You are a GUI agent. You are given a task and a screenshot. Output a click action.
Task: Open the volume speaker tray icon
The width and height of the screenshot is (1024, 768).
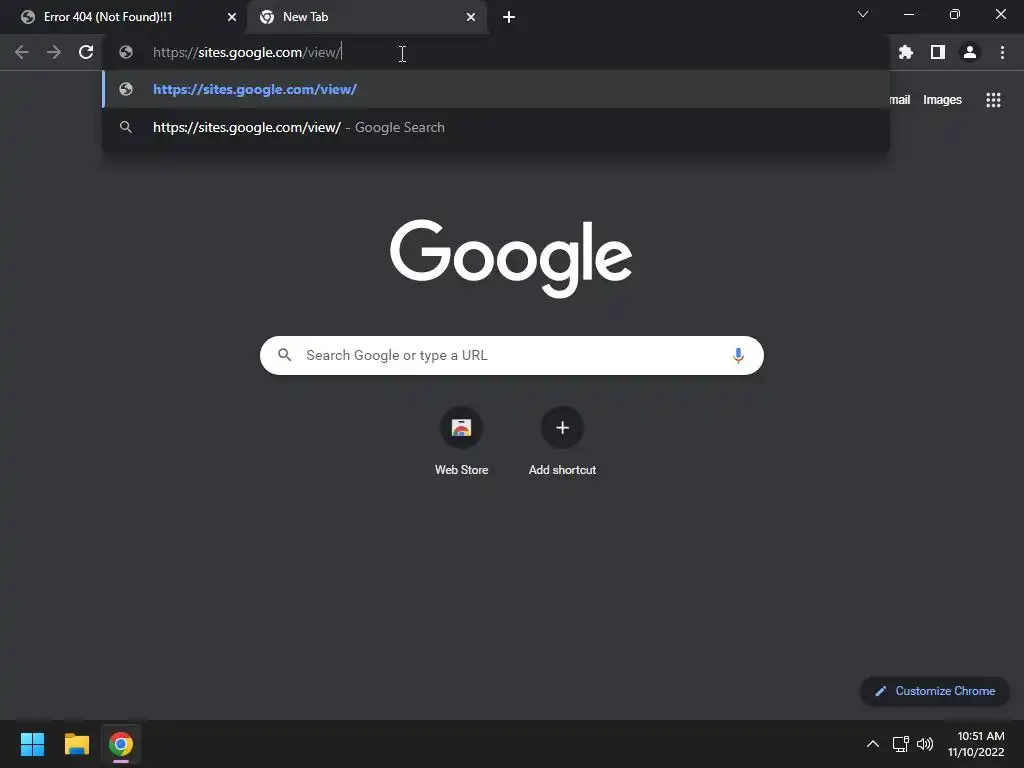click(x=925, y=744)
